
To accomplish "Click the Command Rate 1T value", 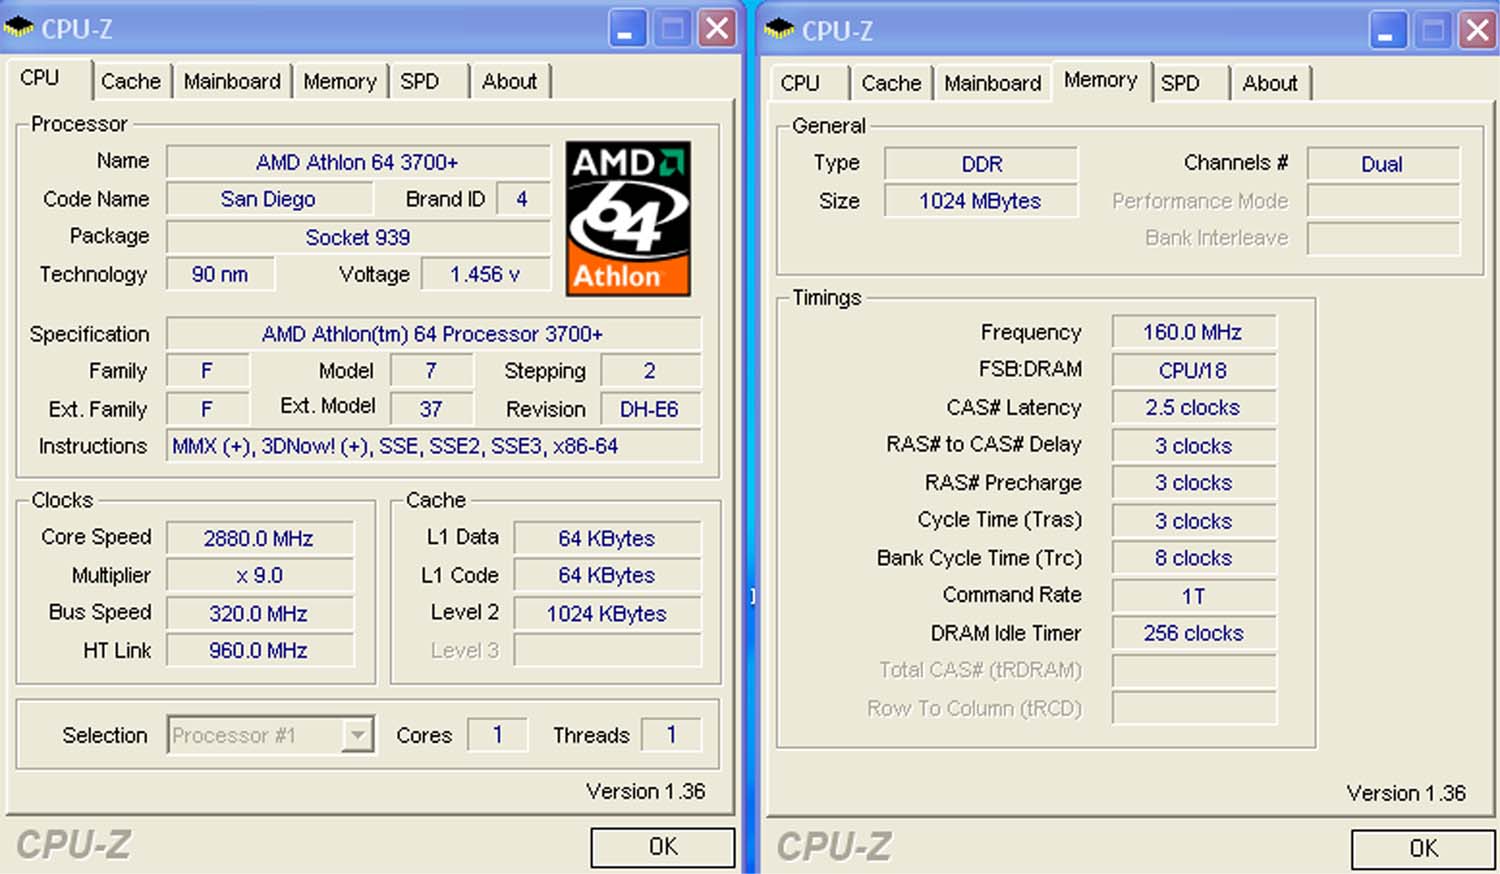I will [1194, 596].
